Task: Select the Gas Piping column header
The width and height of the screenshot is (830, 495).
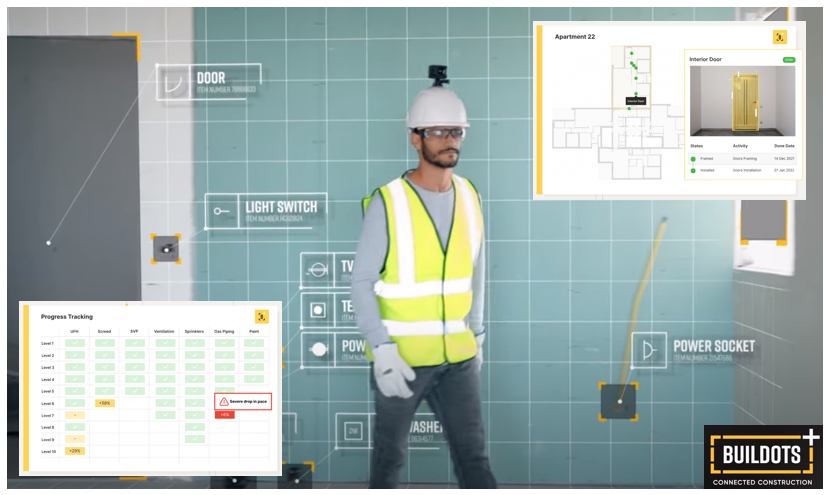Action: pos(224,331)
